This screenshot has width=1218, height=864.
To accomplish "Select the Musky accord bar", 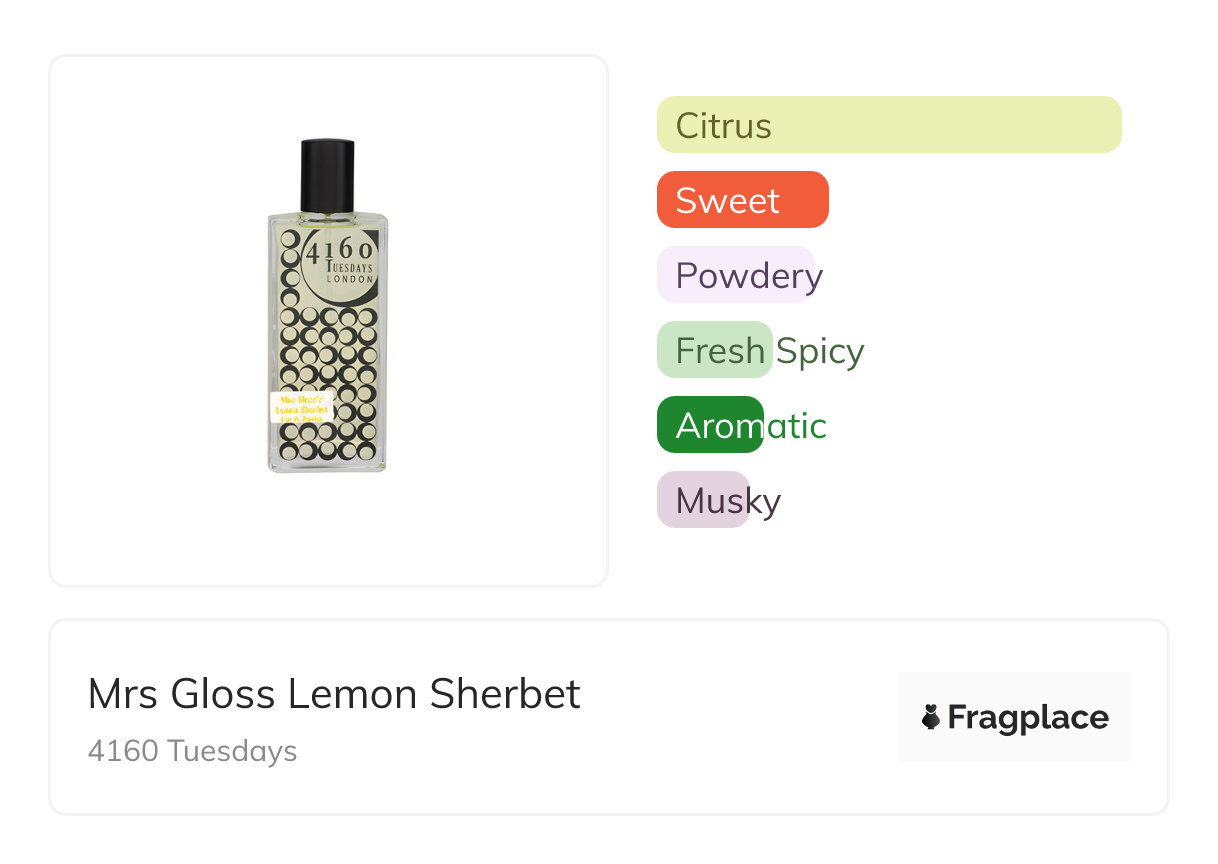I will click(702, 500).
